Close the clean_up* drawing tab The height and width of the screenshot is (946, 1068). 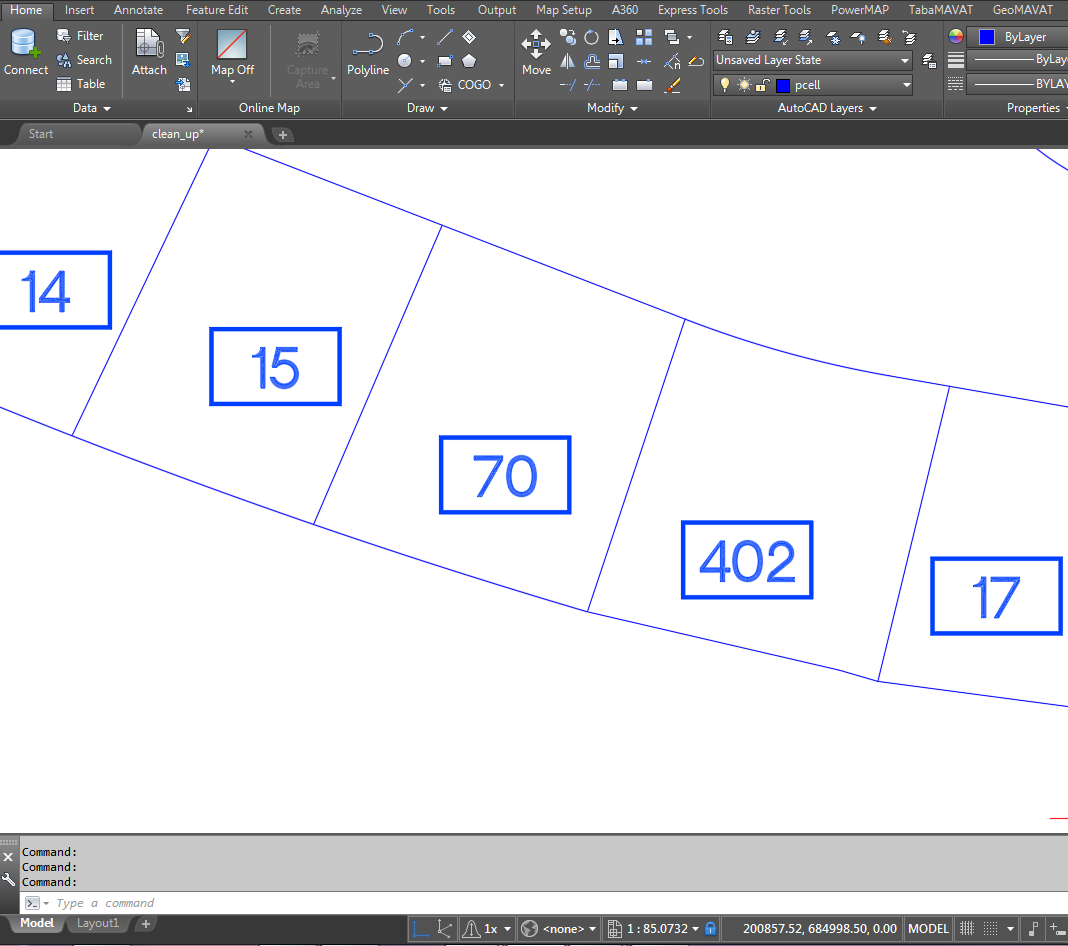coord(248,134)
